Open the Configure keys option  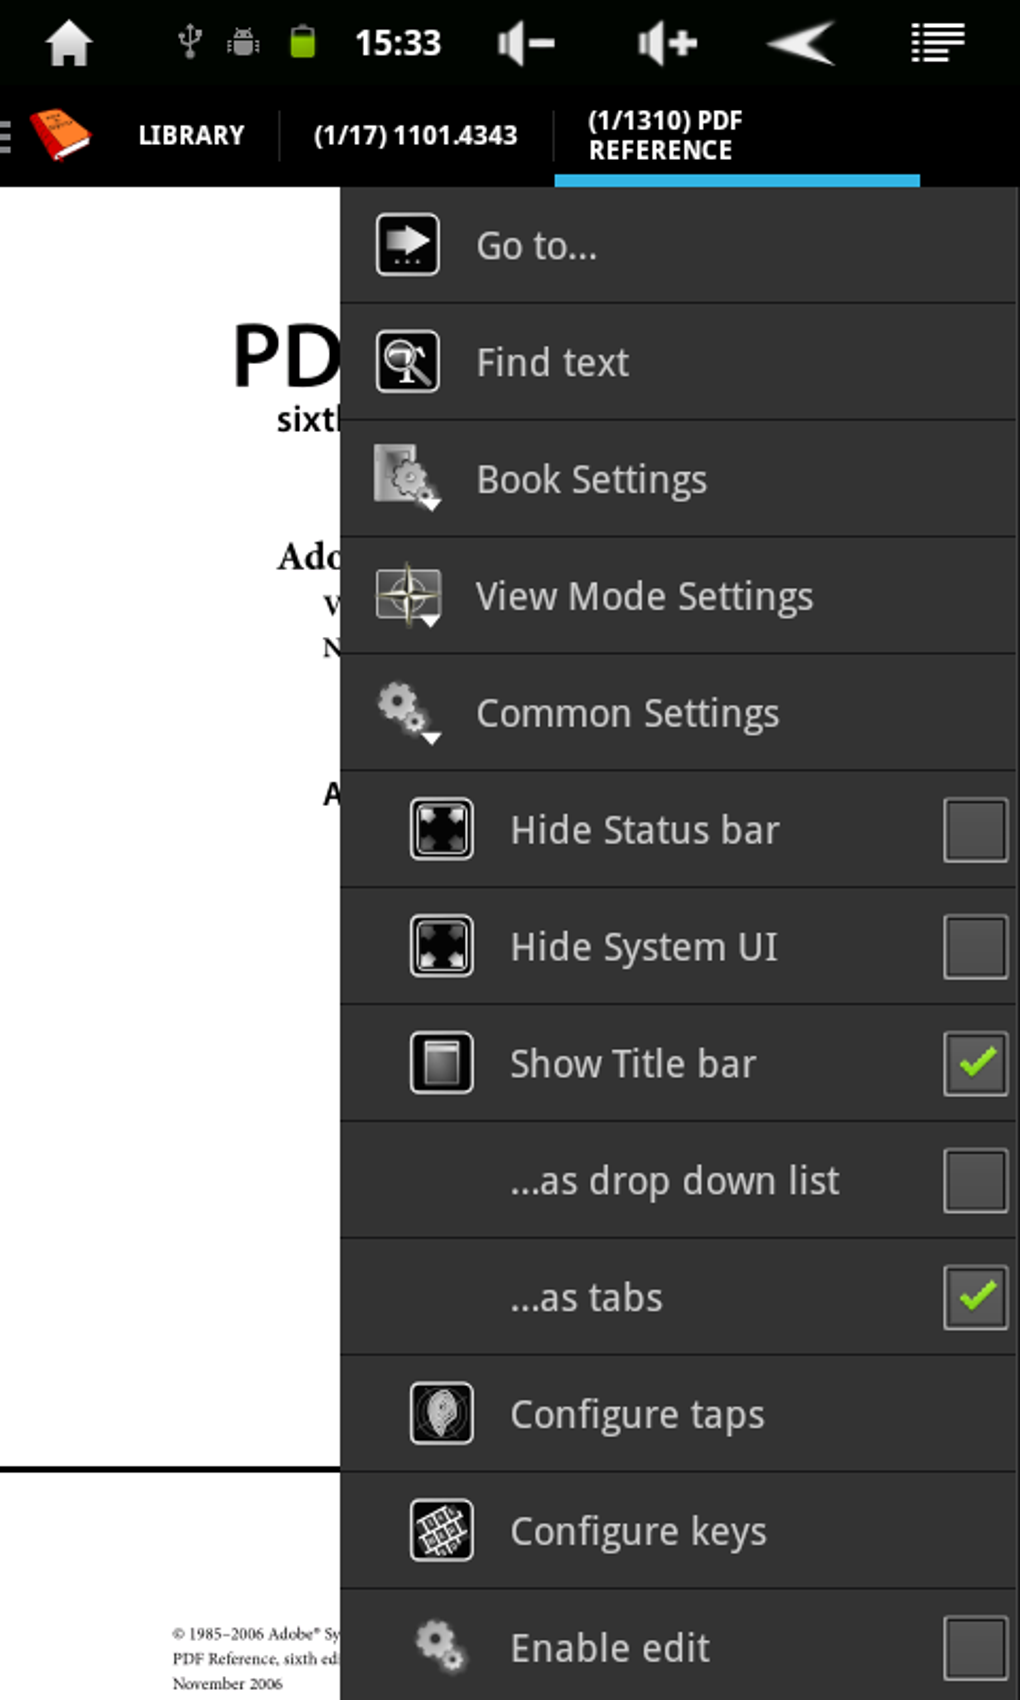click(x=638, y=1531)
